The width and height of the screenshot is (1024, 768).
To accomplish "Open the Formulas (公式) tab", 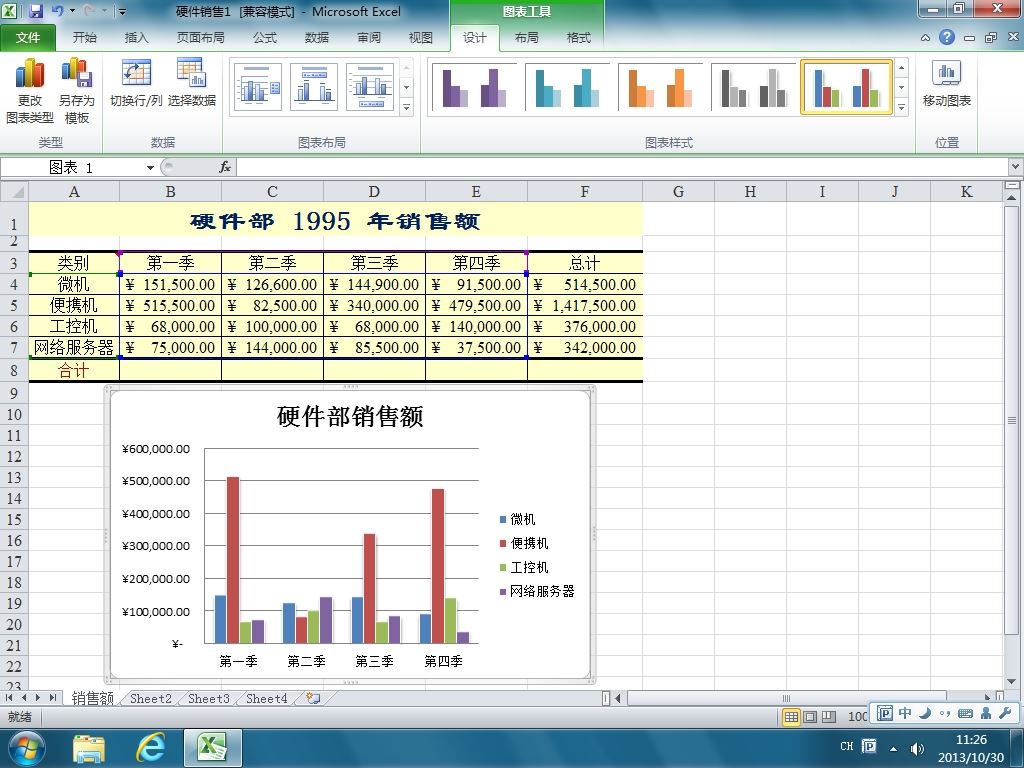I will pyautogui.click(x=264, y=38).
